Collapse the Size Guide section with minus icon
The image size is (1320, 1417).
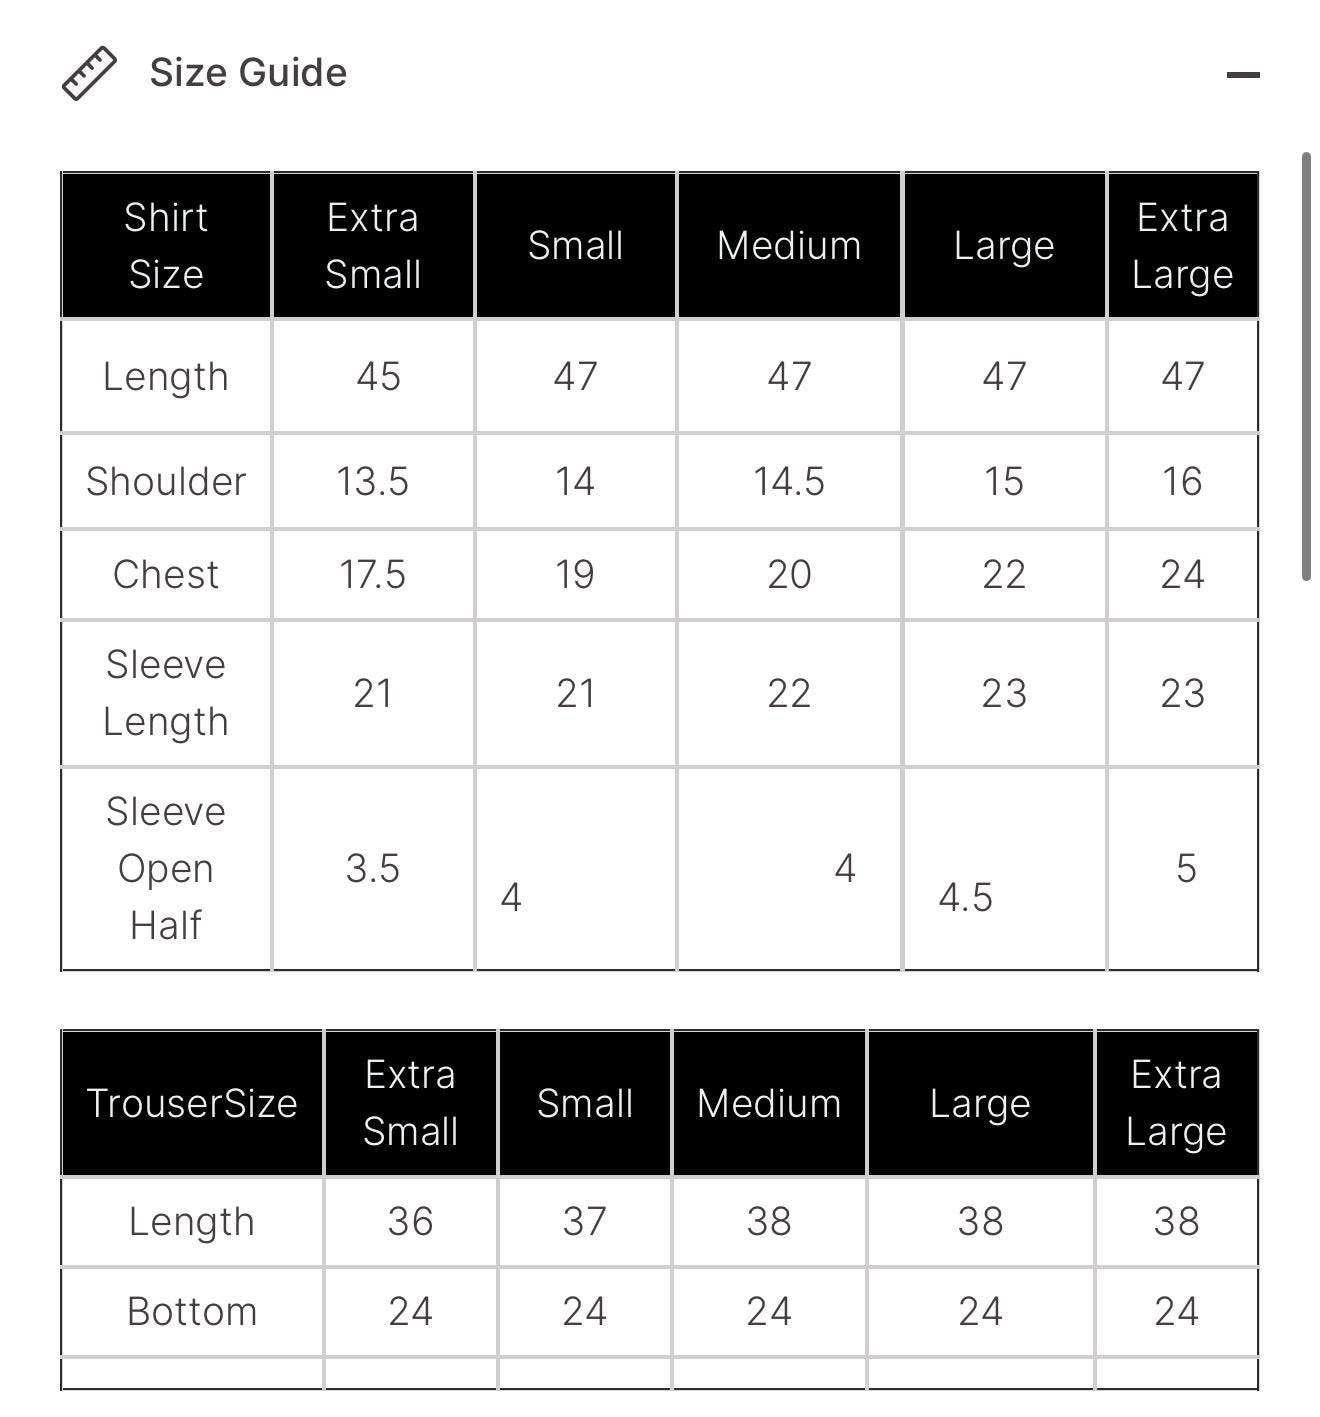(1242, 75)
